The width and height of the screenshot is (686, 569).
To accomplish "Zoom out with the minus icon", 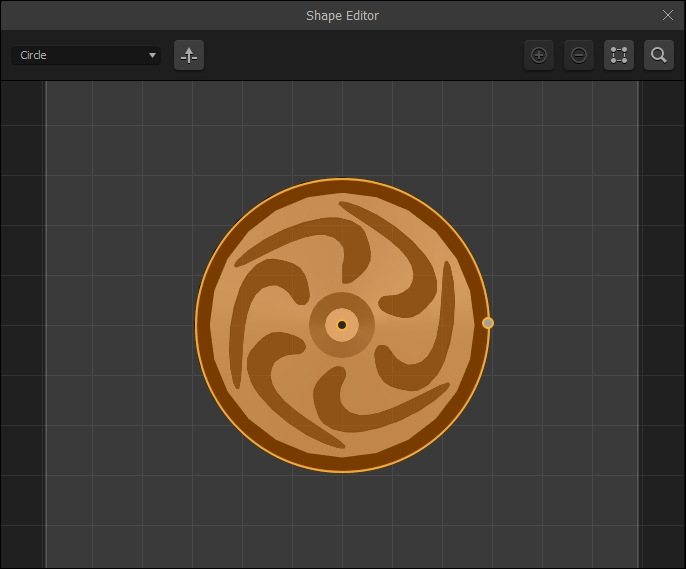I will click(x=579, y=56).
